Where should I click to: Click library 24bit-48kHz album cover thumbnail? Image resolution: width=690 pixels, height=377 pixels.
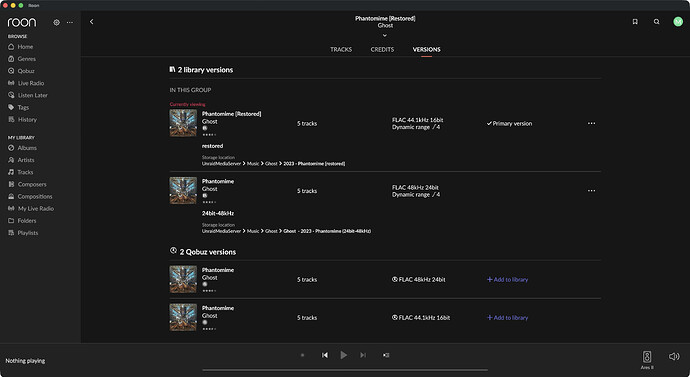pyautogui.click(x=183, y=190)
